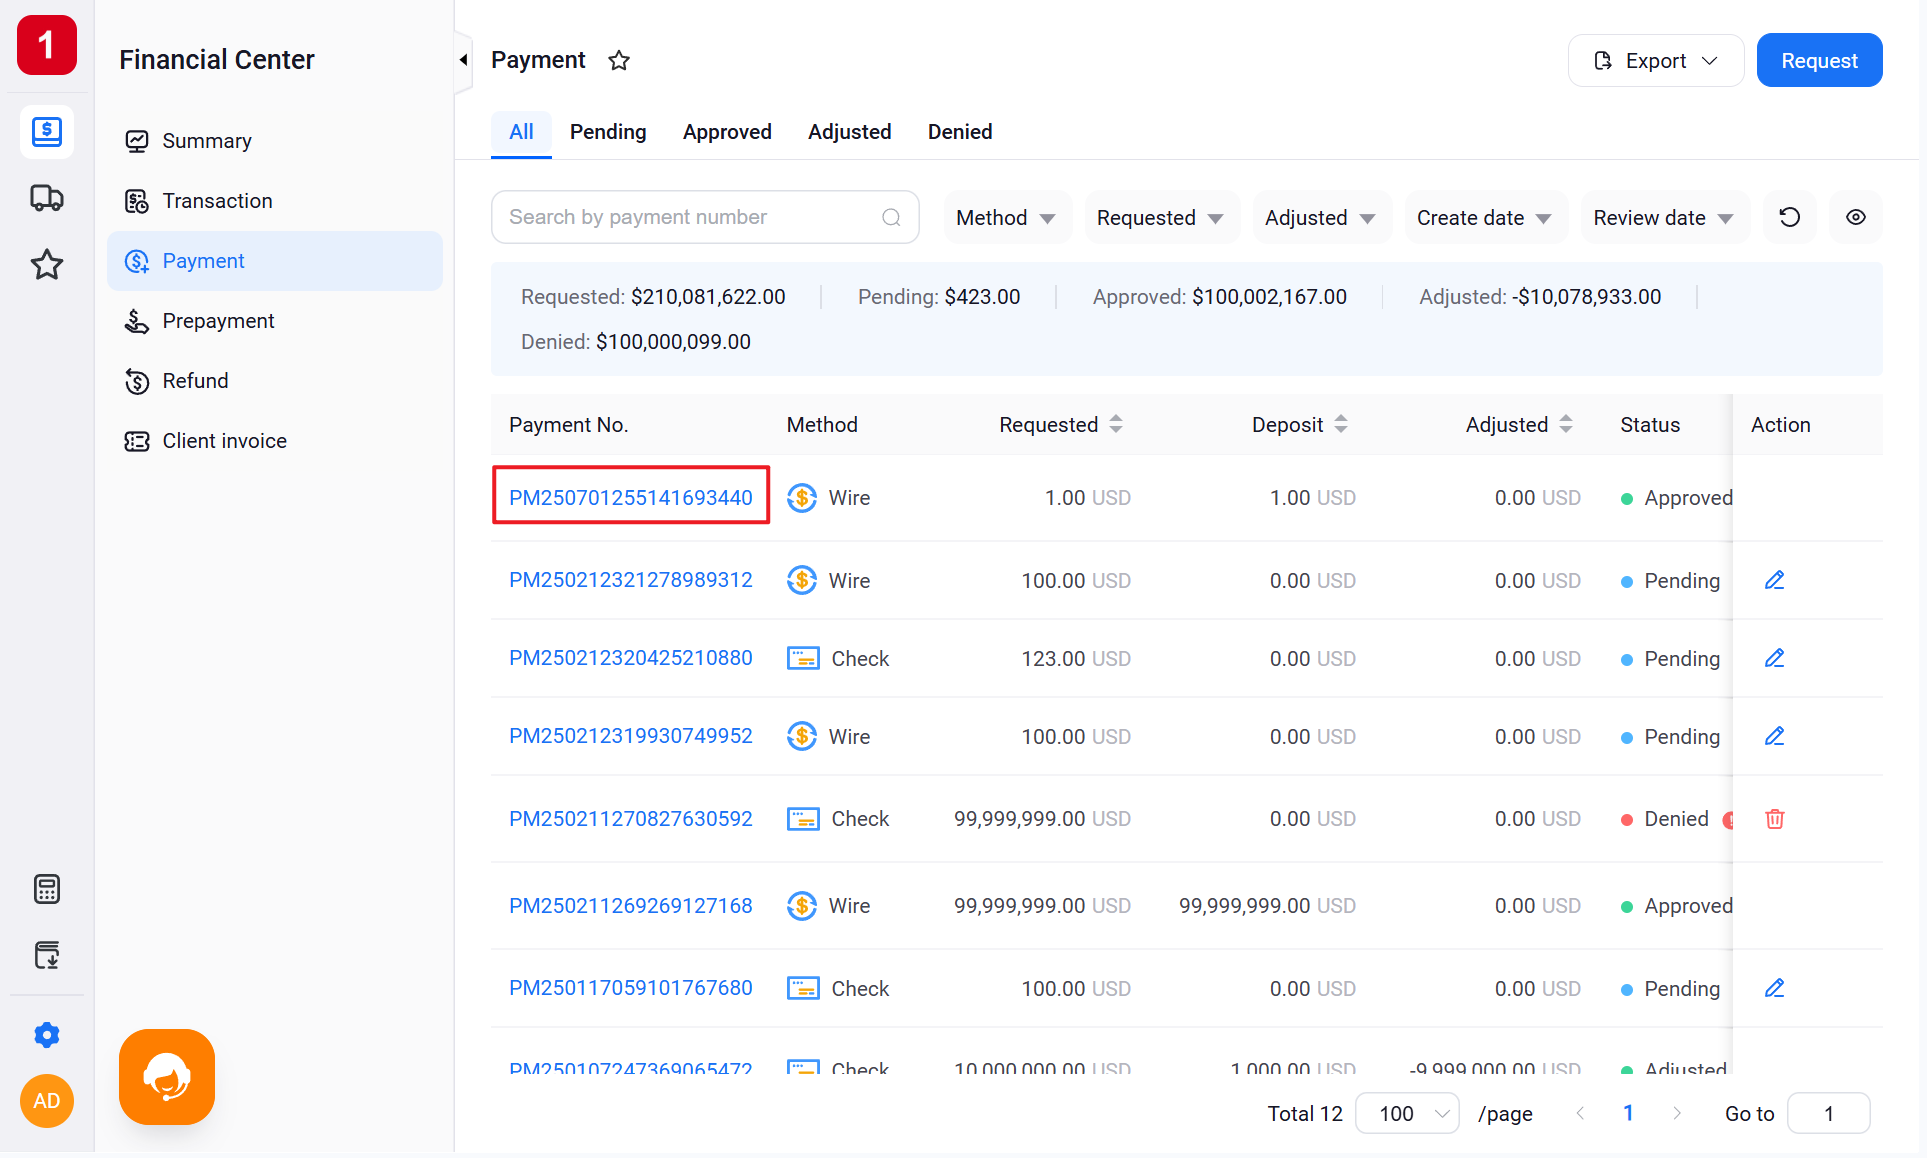Select page 1 in pagination
Viewport: 1927px width, 1158px height.
click(1628, 1114)
